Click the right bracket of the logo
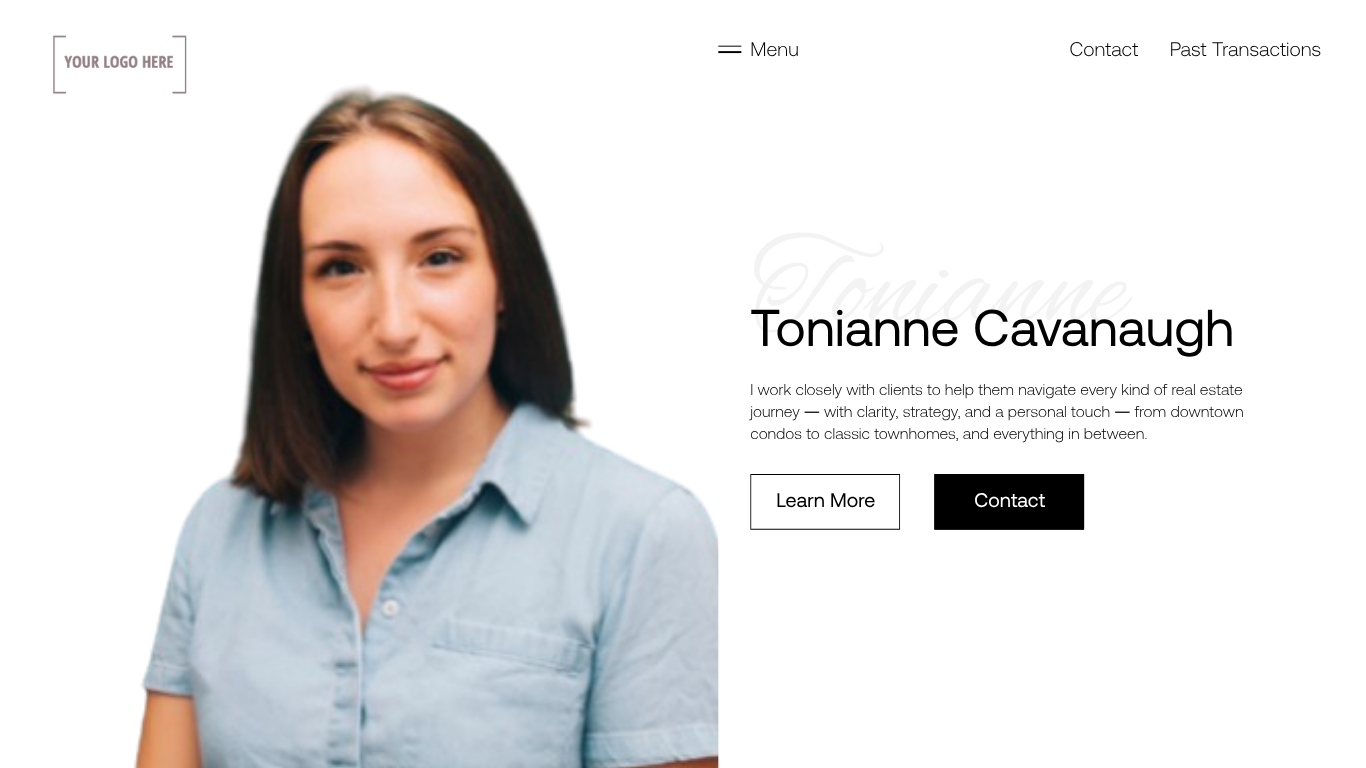Viewport: 1366px width, 768px height. point(180,64)
